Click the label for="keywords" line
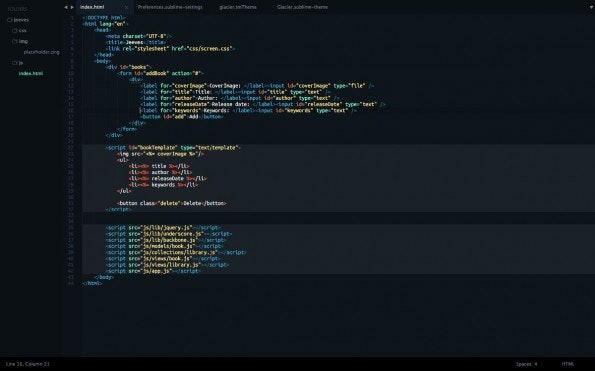This screenshot has height=371, width=595. tap(249, 110)
